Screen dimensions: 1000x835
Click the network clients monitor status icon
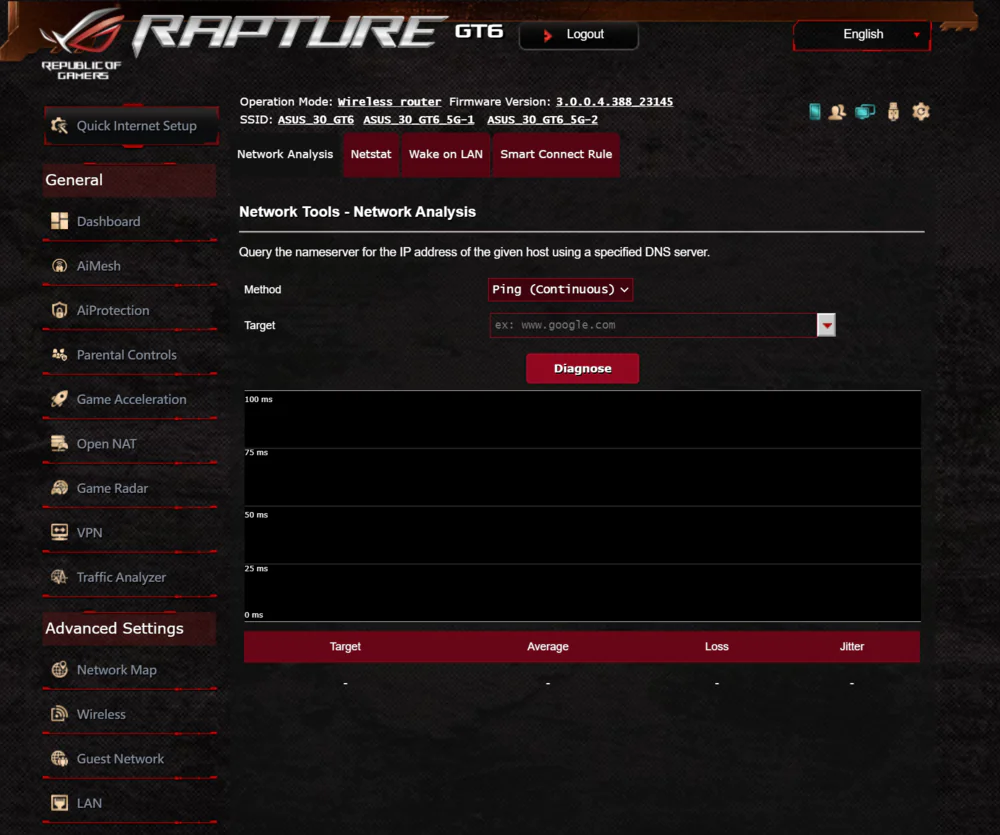(x=865, y=112)
